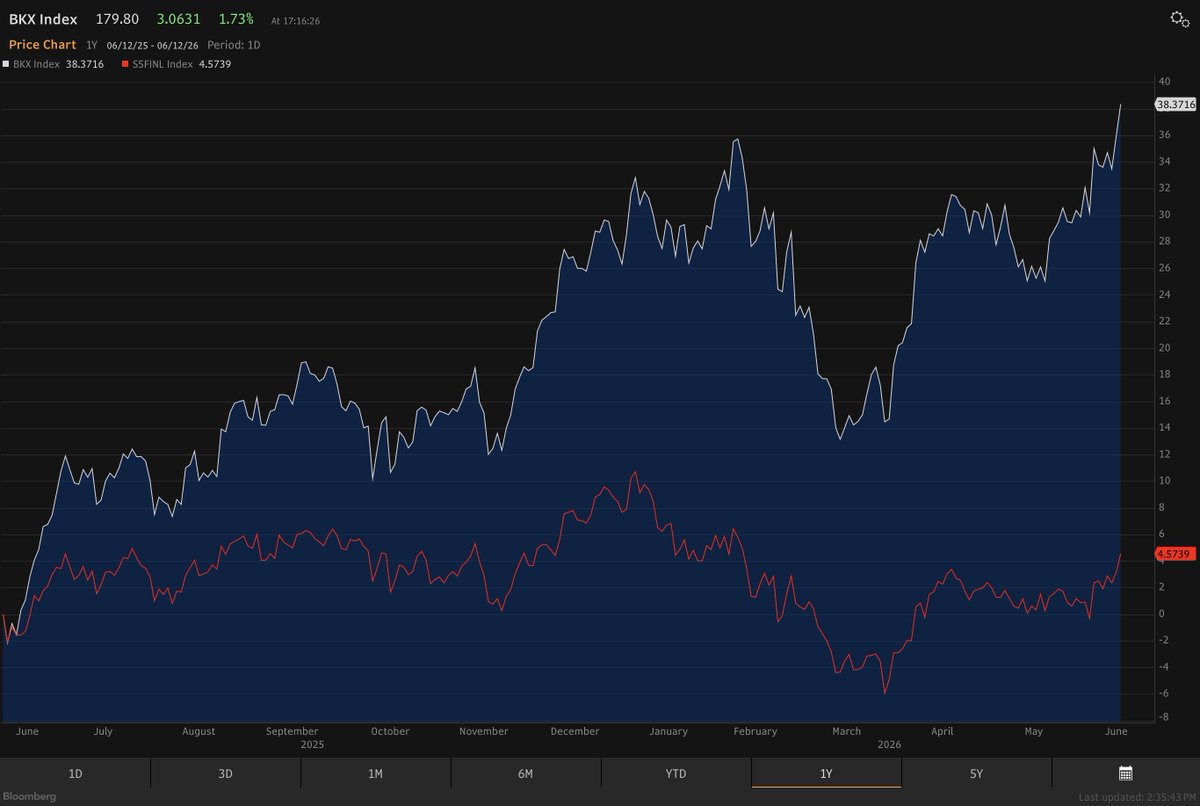Click the white BKX Index legend swatch
The height and width of the screenshot is (806, 1200).
6,64
